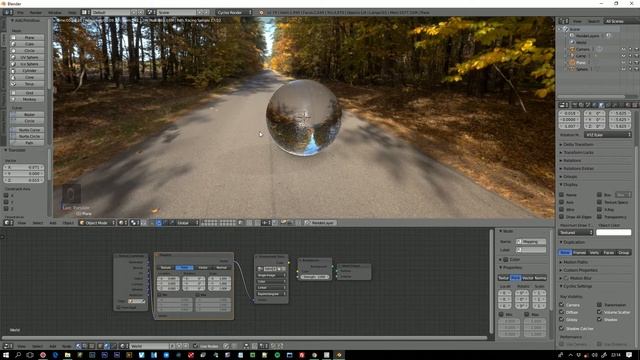This screenshot has width=640, height=360.
Task: Toggle Sphere visibility eye in outliner
Action: pos(623,69)
